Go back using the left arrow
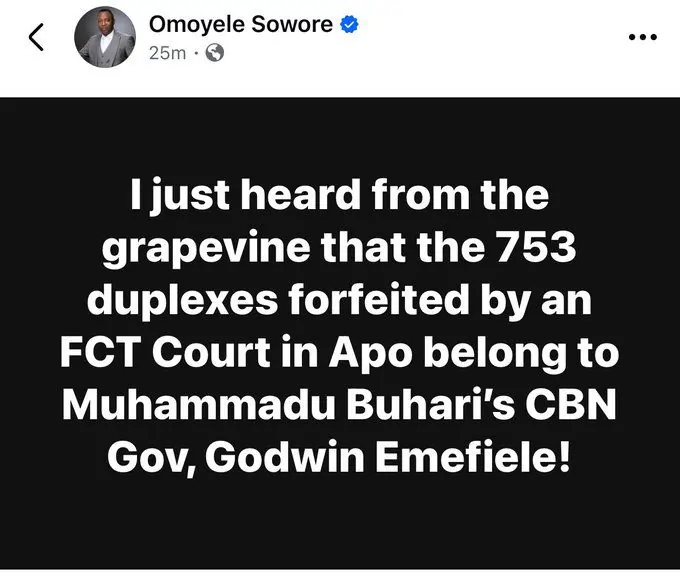Image resolution: width=680 pixels, height=584 pixels. pyautogui.click(x=36, y=37)
